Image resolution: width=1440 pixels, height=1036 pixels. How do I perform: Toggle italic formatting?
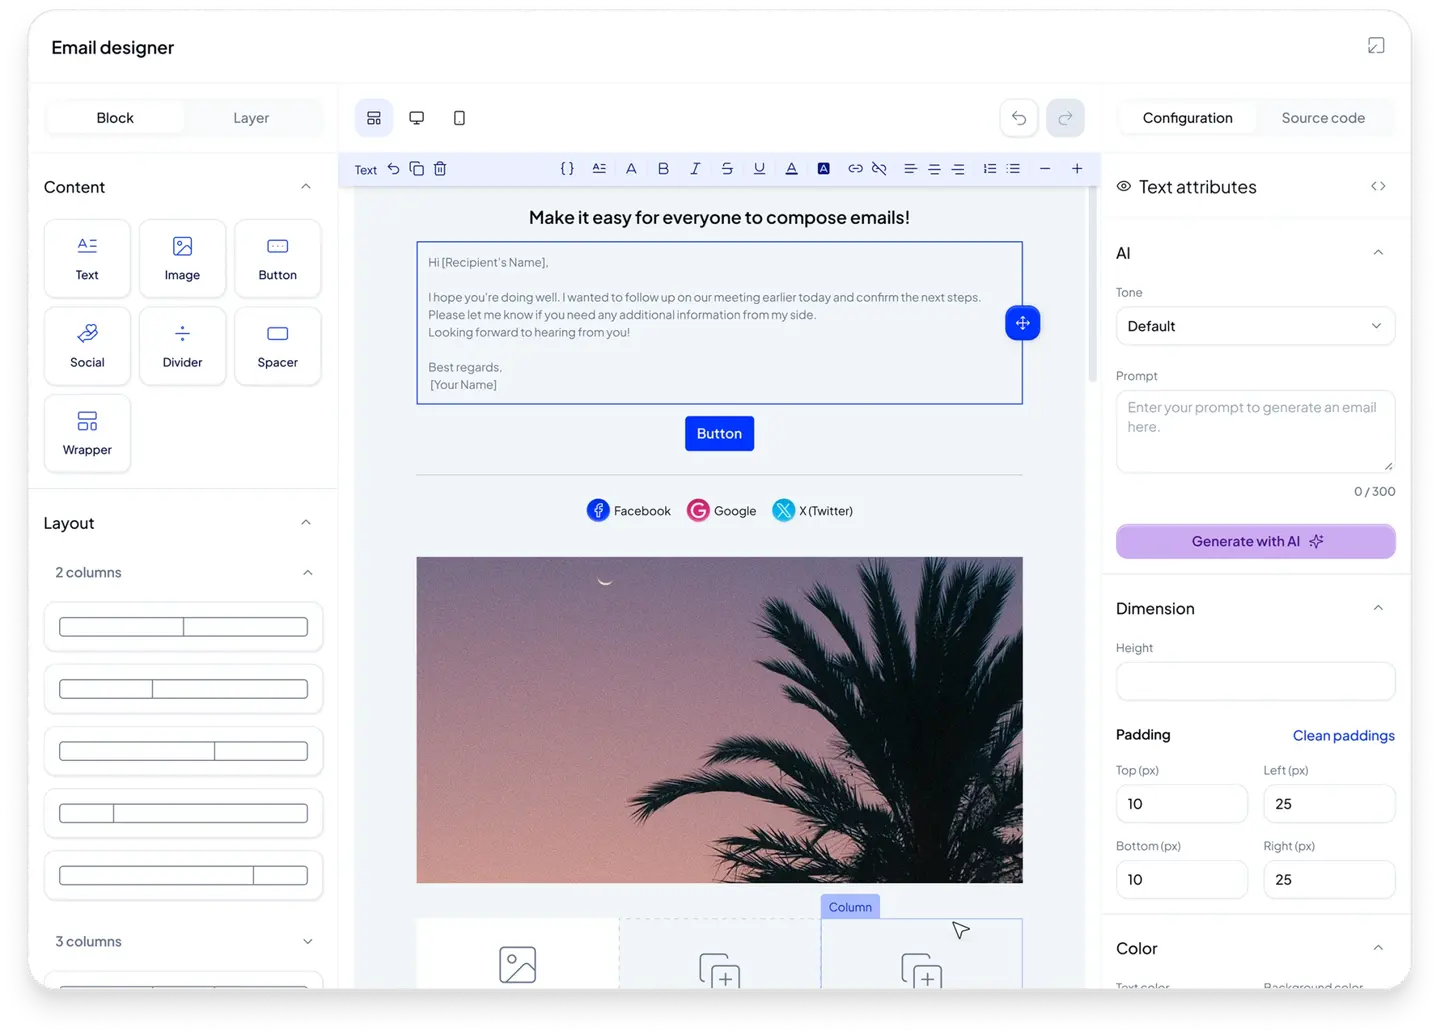(x=695, y=169)
